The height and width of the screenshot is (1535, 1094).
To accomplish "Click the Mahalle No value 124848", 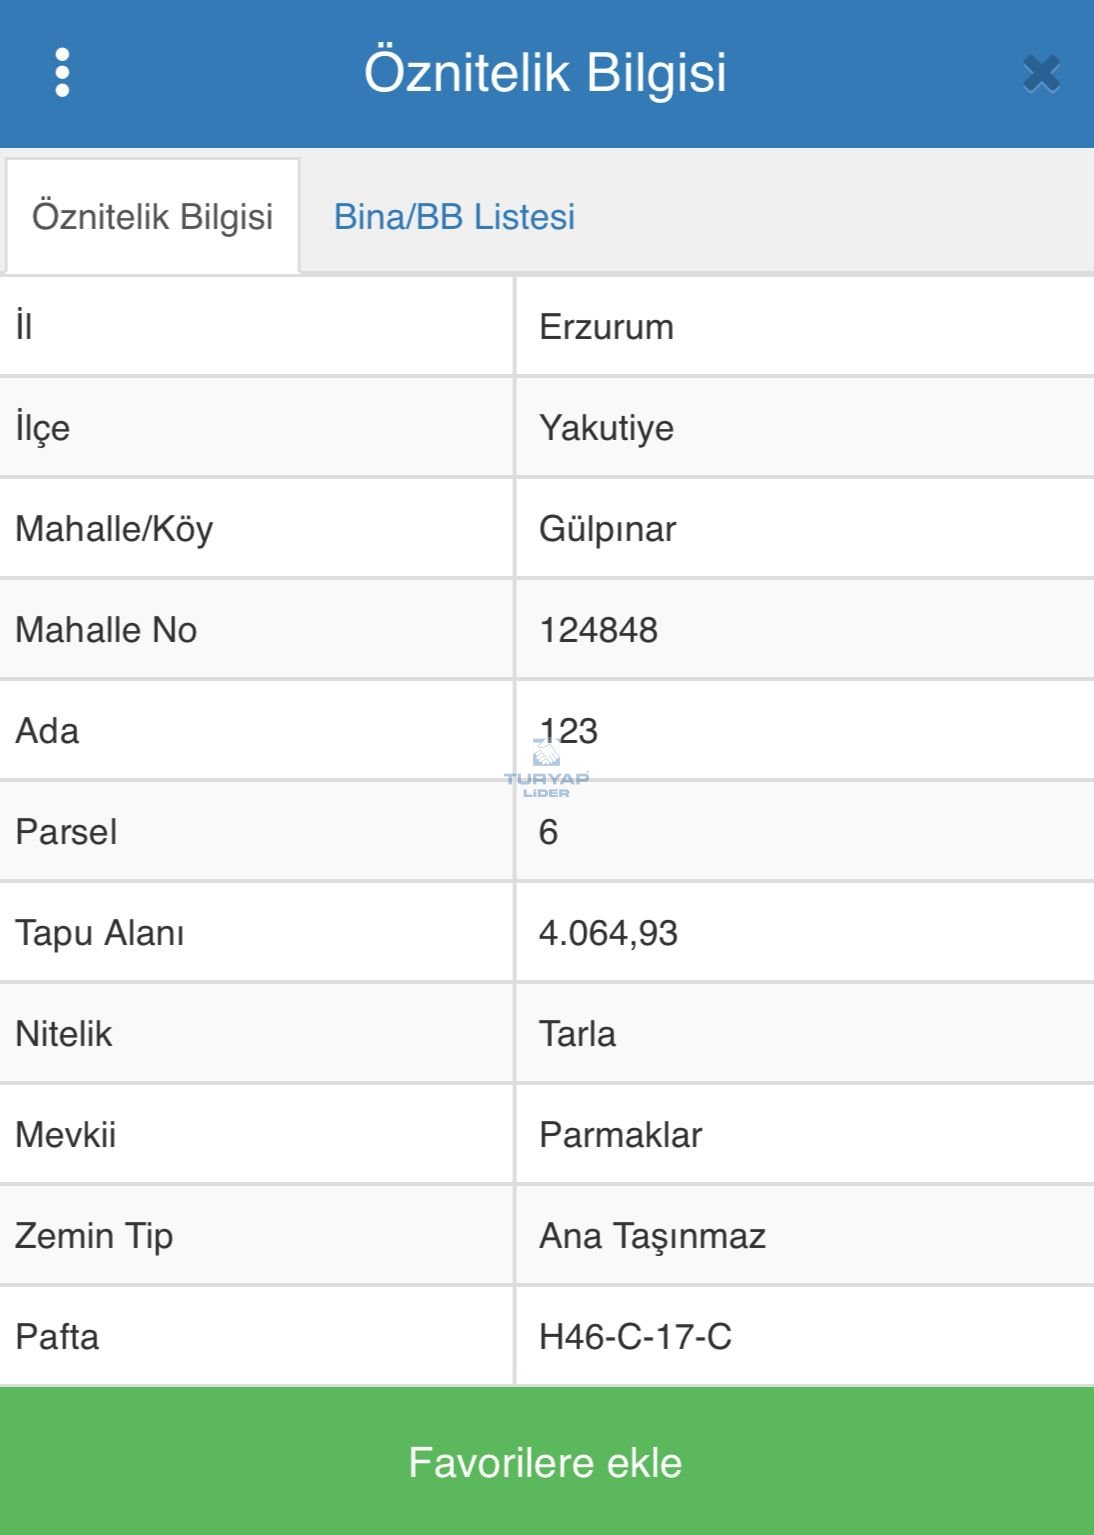I will tap(598, 630).
